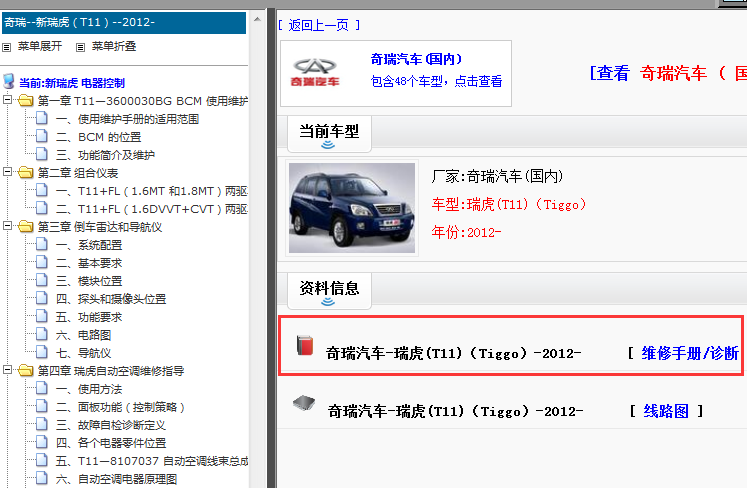
Task: Open the 资料信息 tab
Action: tap(329, 291)
